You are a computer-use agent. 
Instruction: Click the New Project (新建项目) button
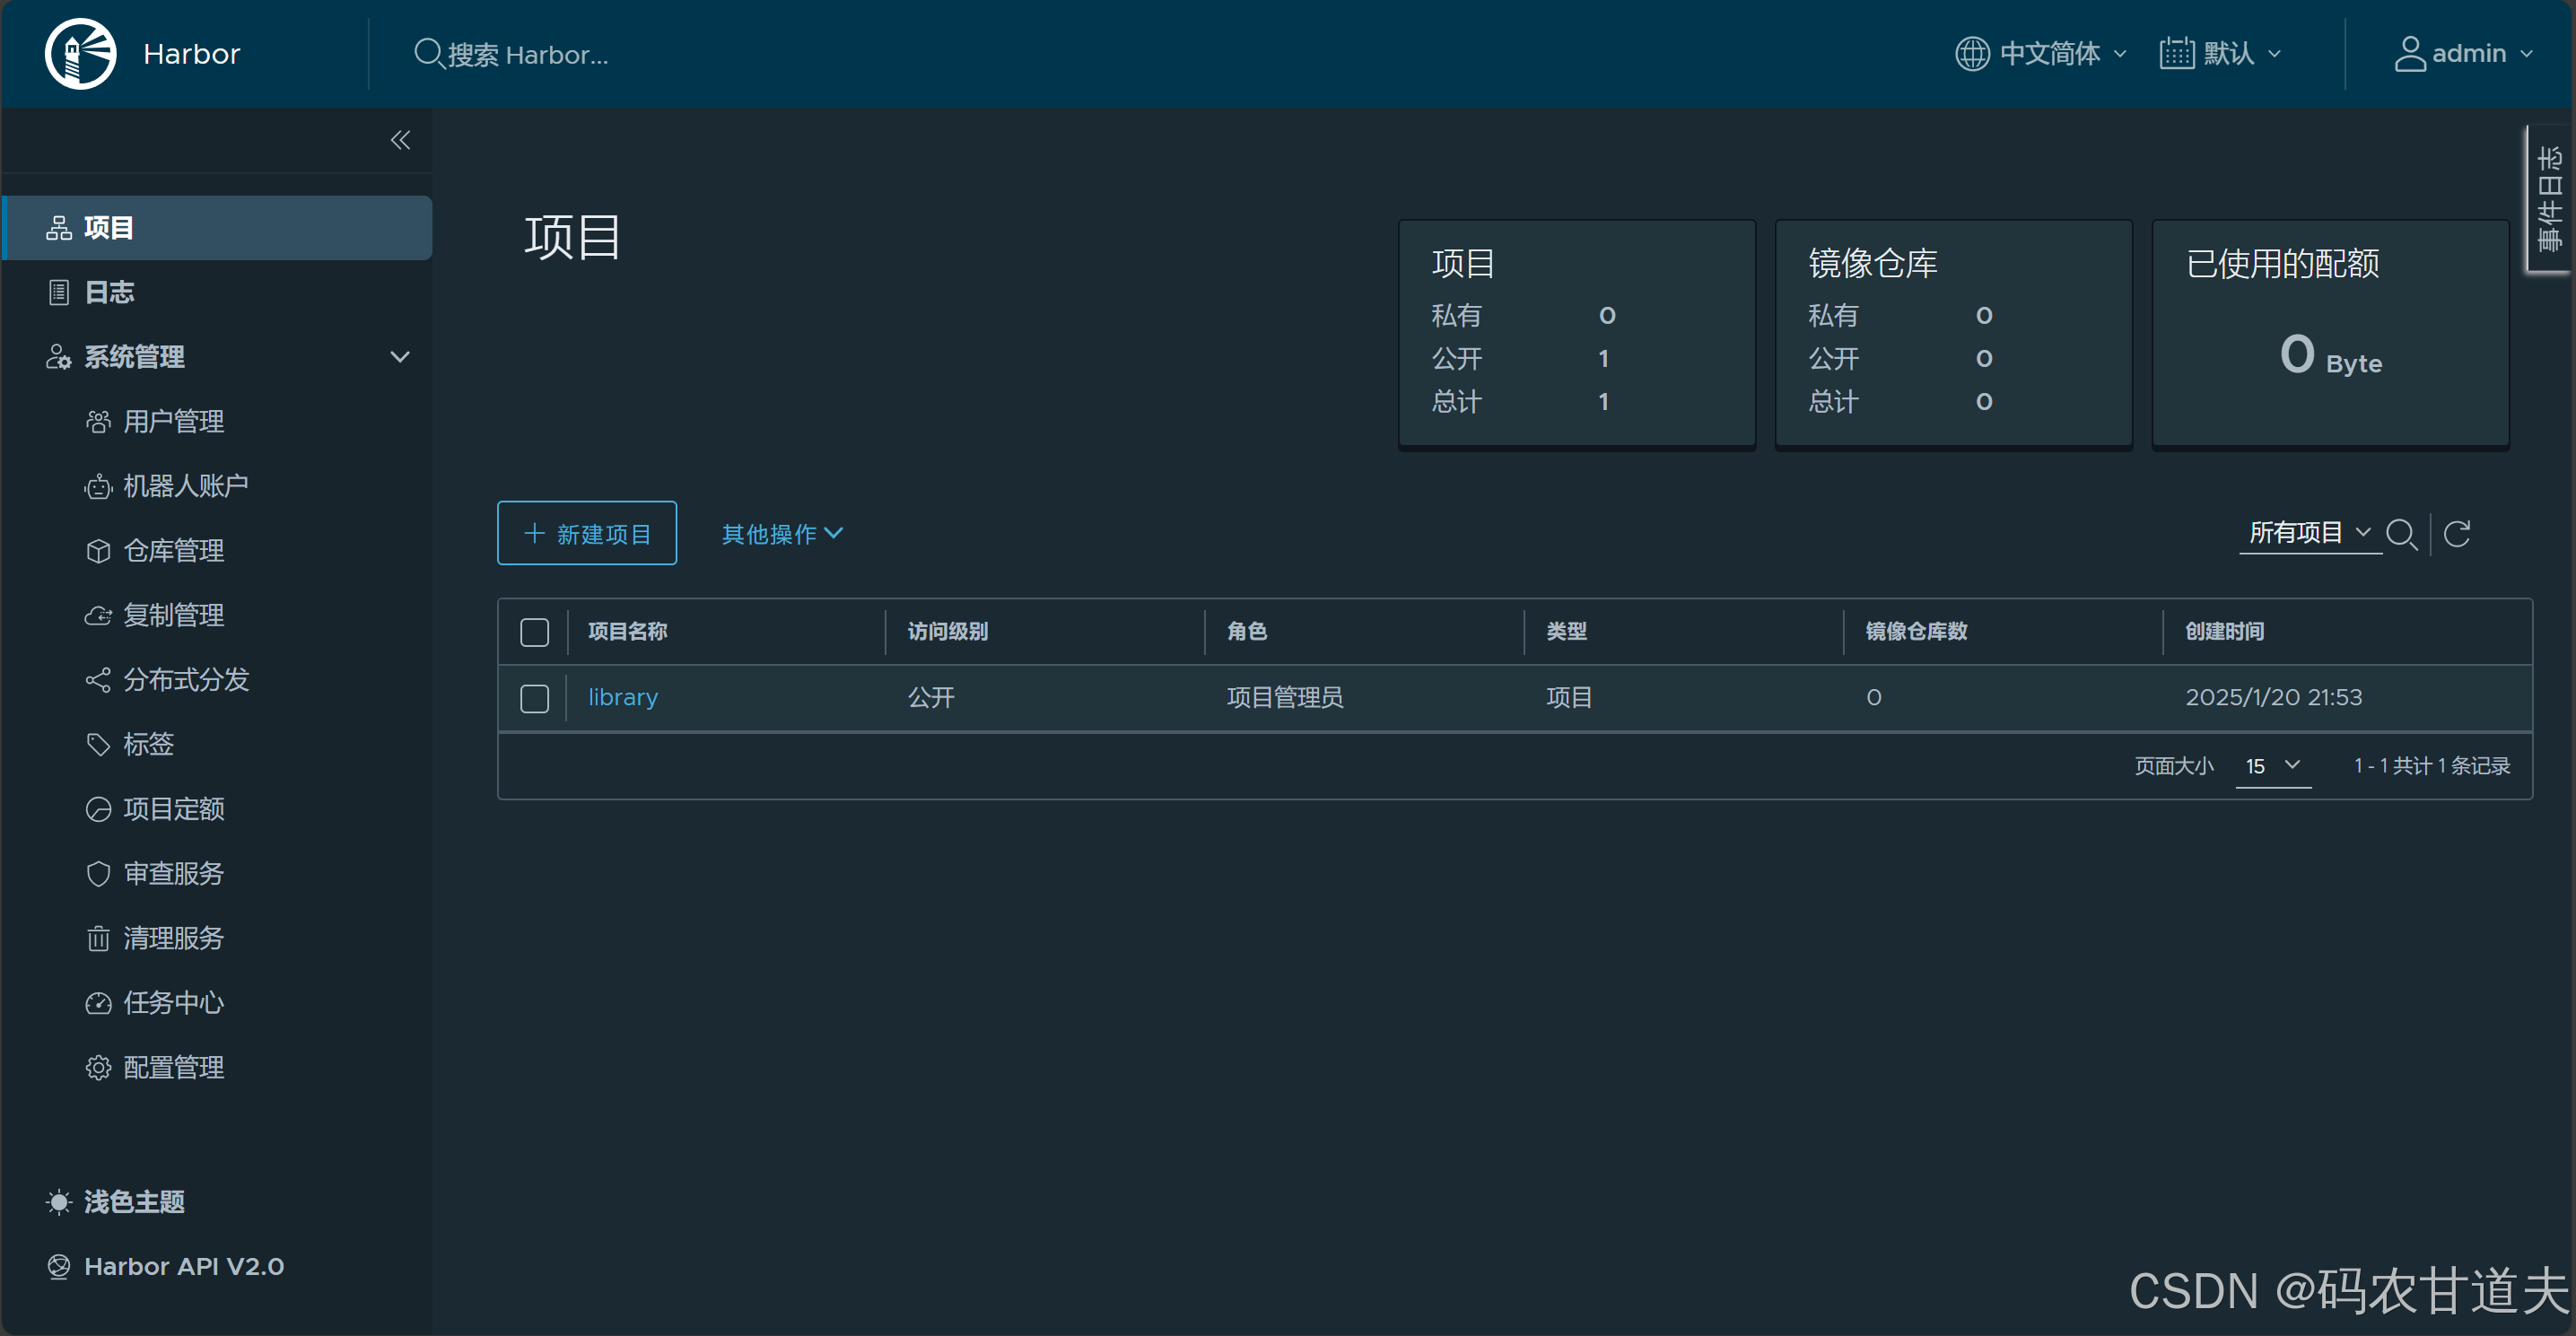tap(587, 533)
